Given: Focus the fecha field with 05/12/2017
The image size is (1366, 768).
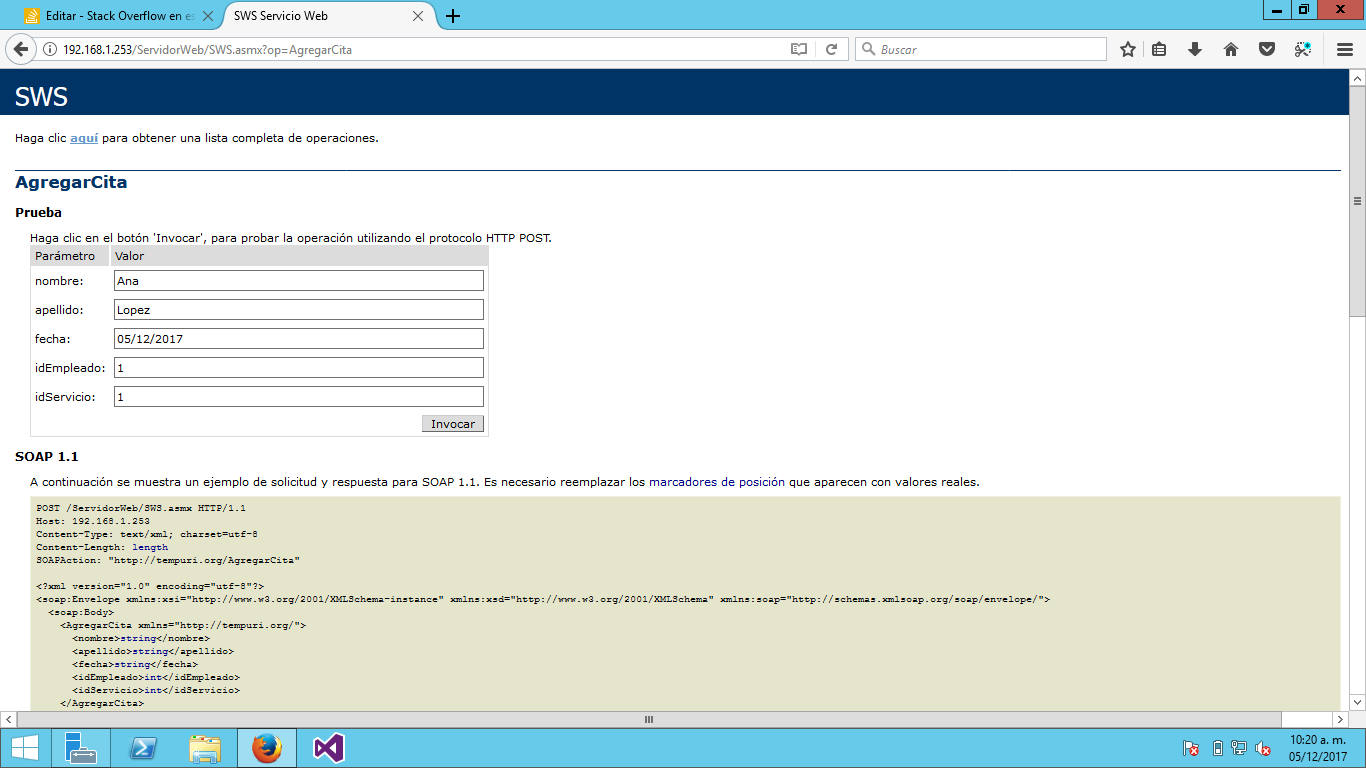Looking at the screenshot, I should coord(299,339).
